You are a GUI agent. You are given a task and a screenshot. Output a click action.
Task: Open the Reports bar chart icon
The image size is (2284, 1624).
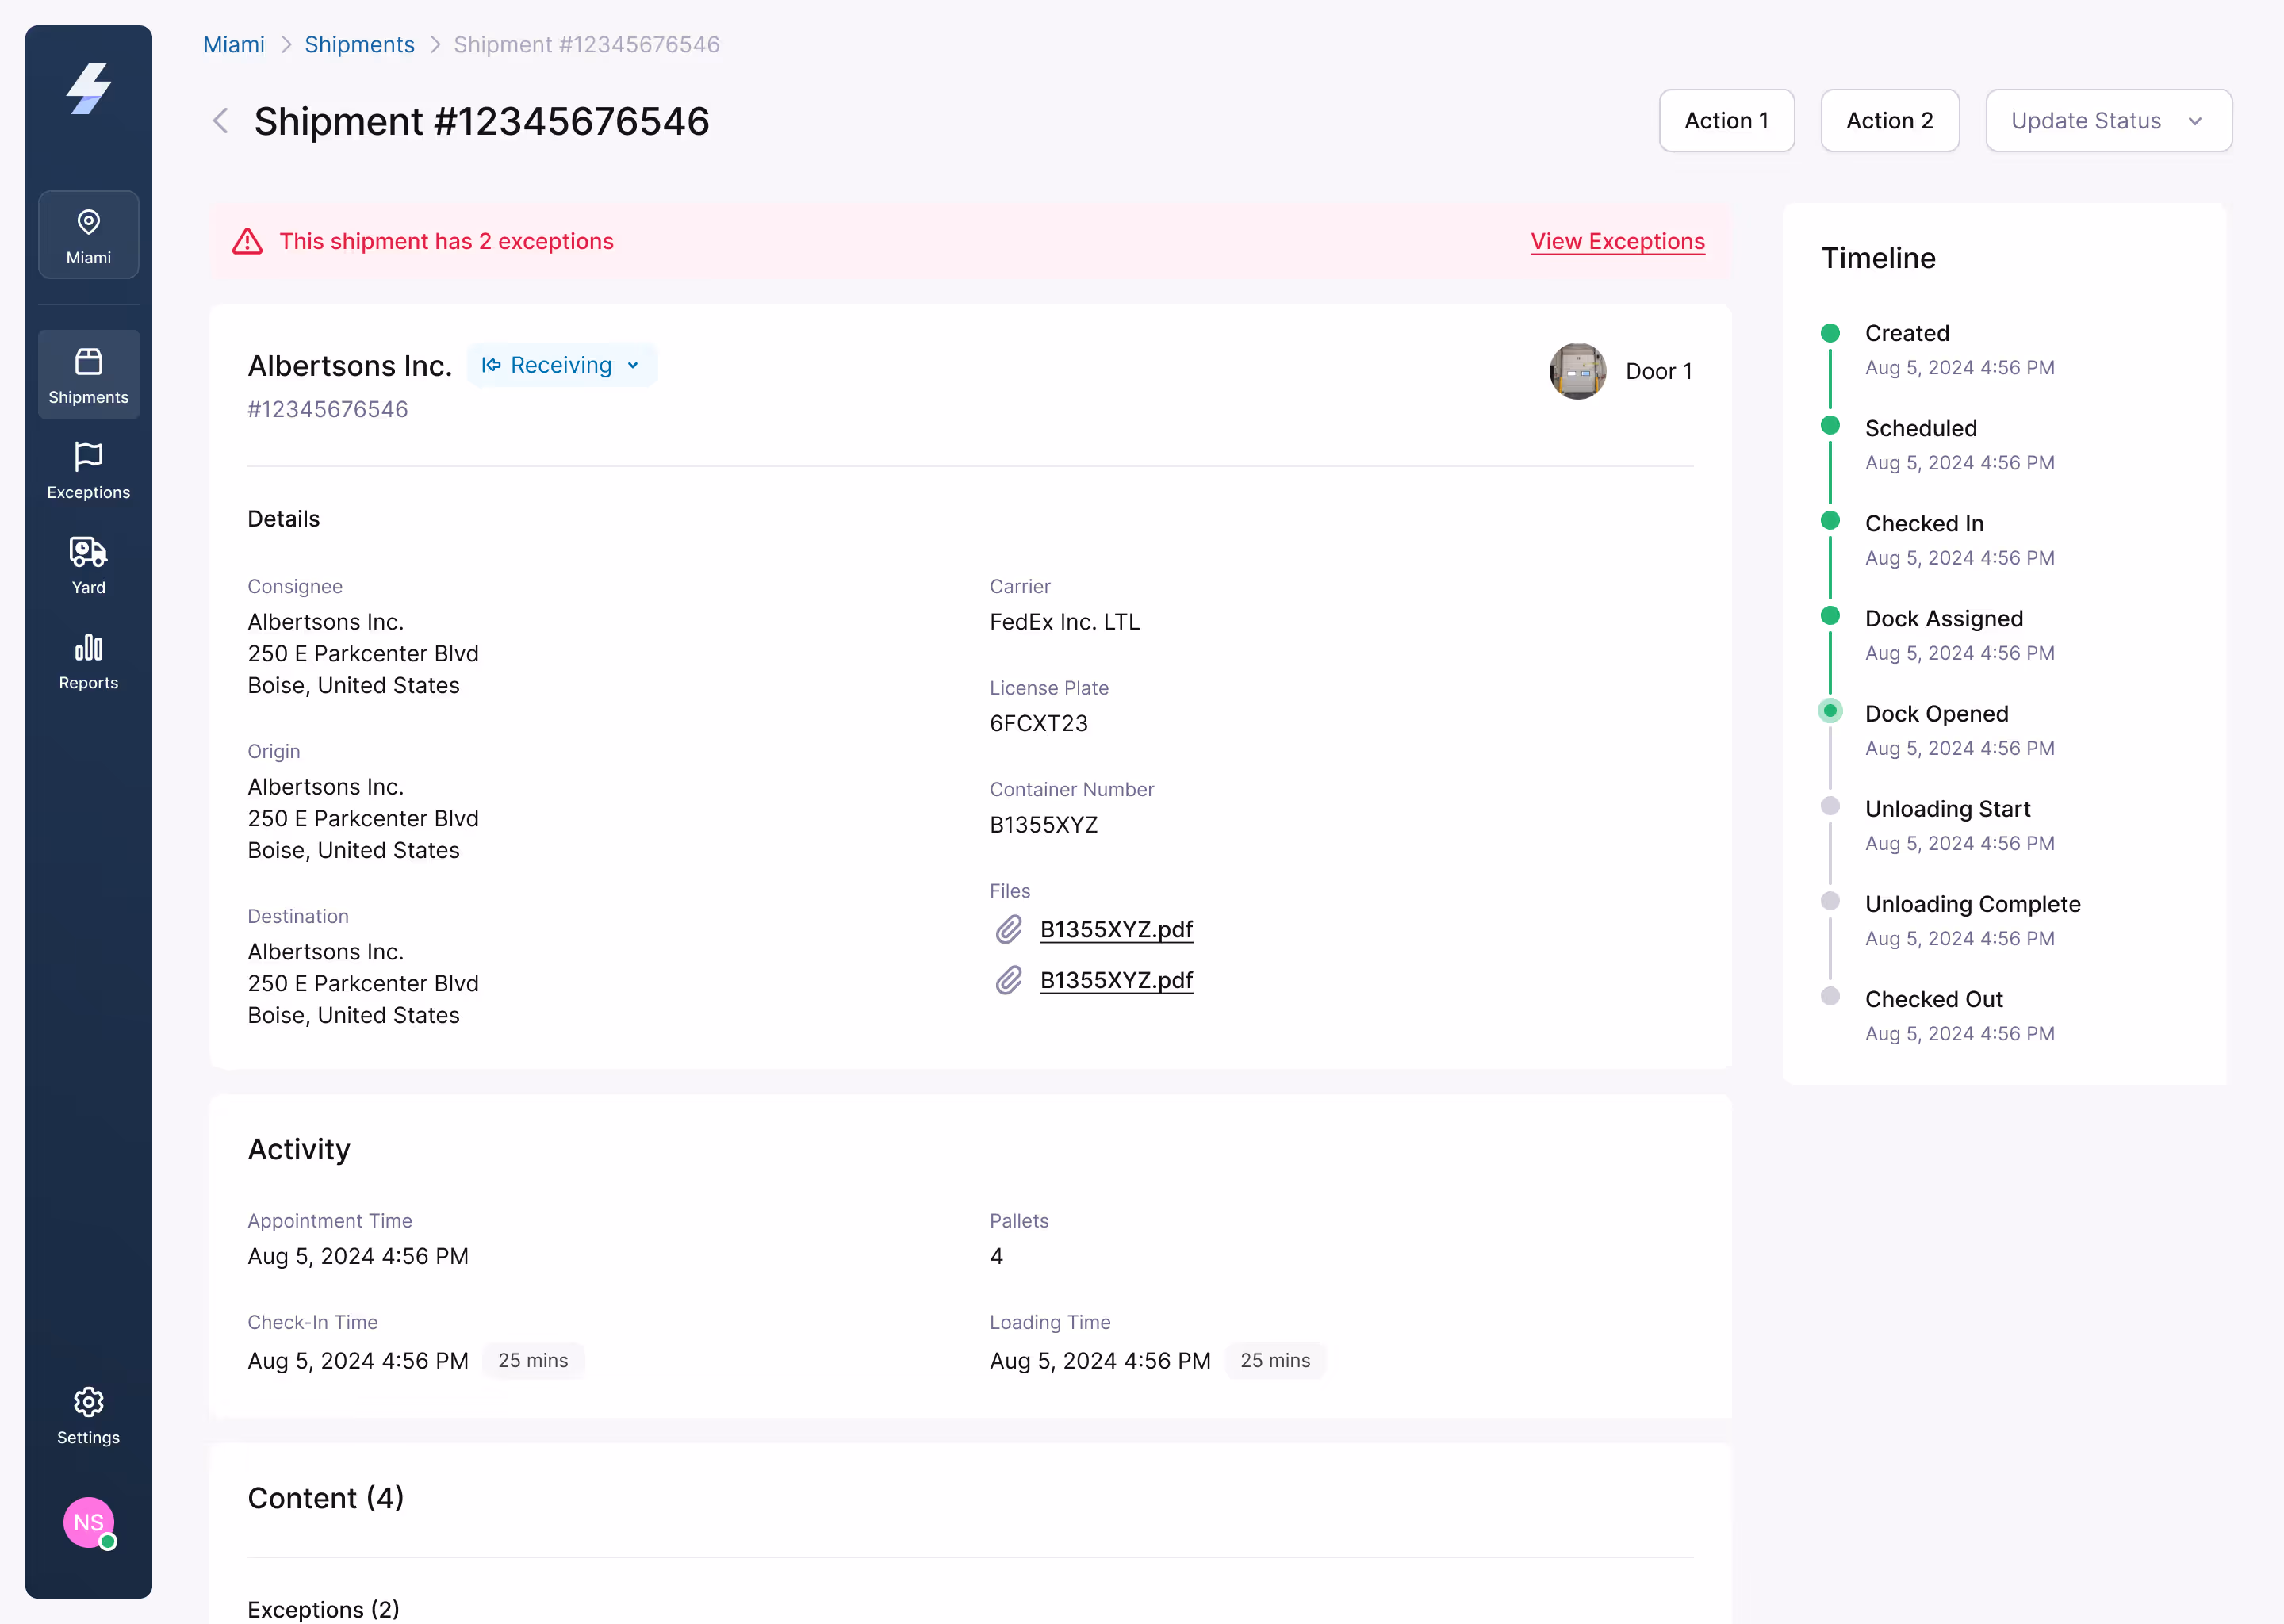pos(88,647)
